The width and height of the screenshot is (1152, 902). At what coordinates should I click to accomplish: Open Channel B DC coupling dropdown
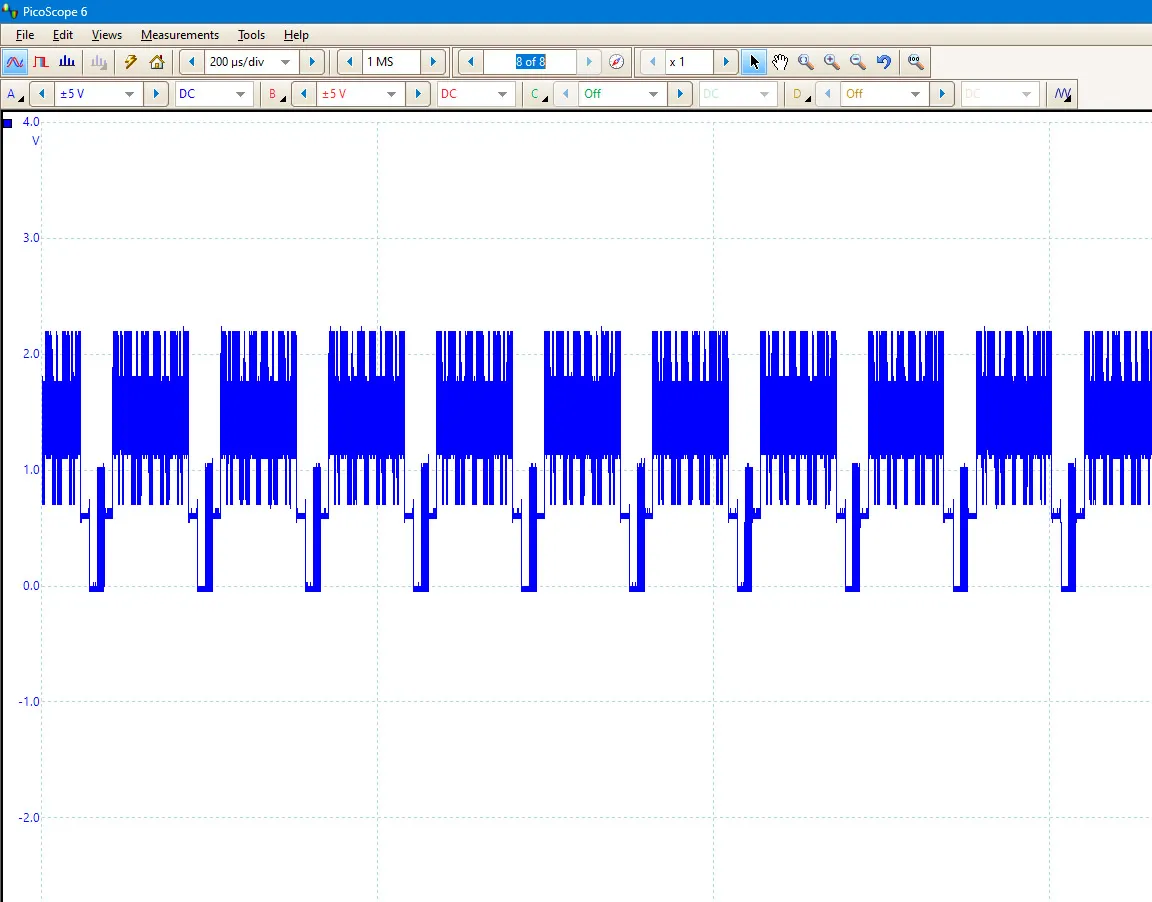[502, 94]
